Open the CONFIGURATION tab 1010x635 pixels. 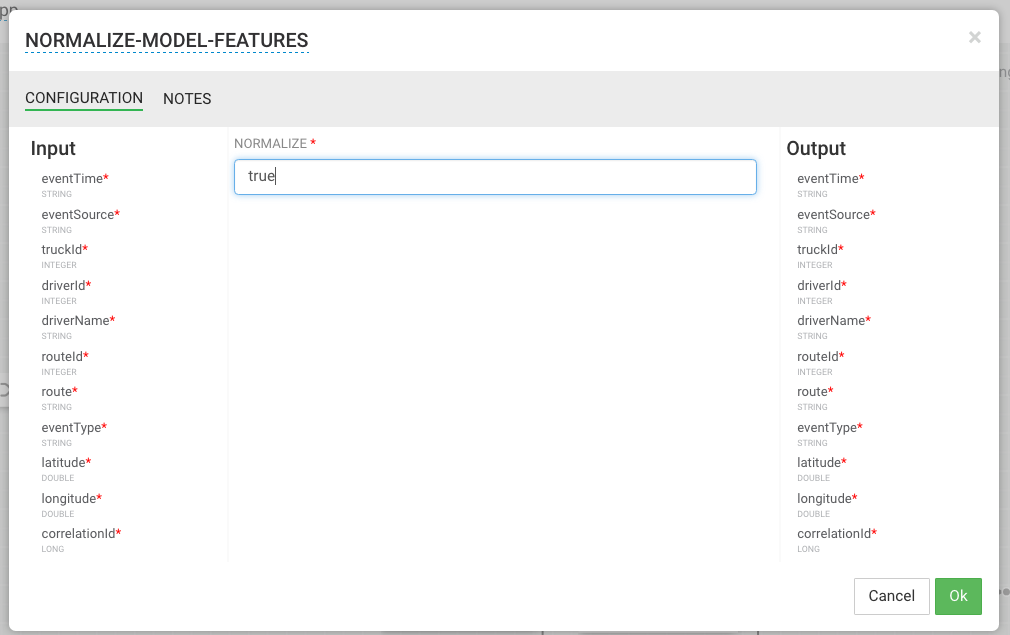pos(84,99)
